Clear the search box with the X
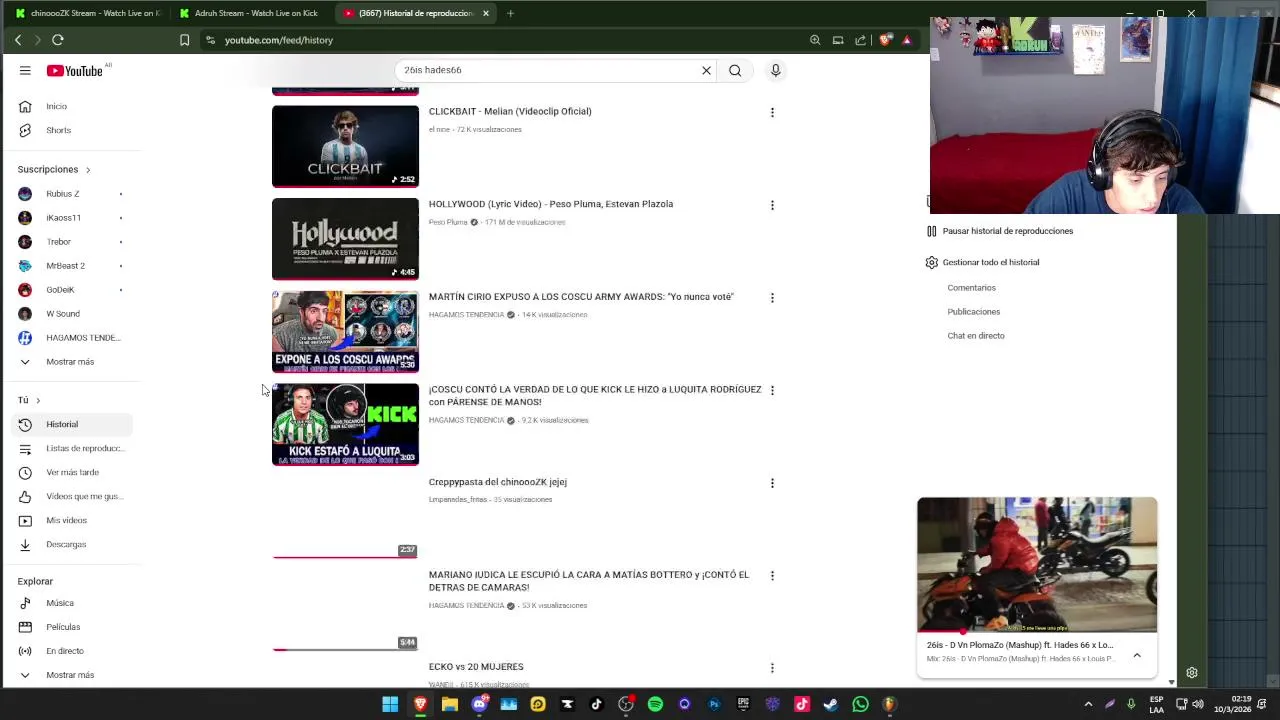Image resolution: width=1280 pixels, height=720 pixels. 706,70
